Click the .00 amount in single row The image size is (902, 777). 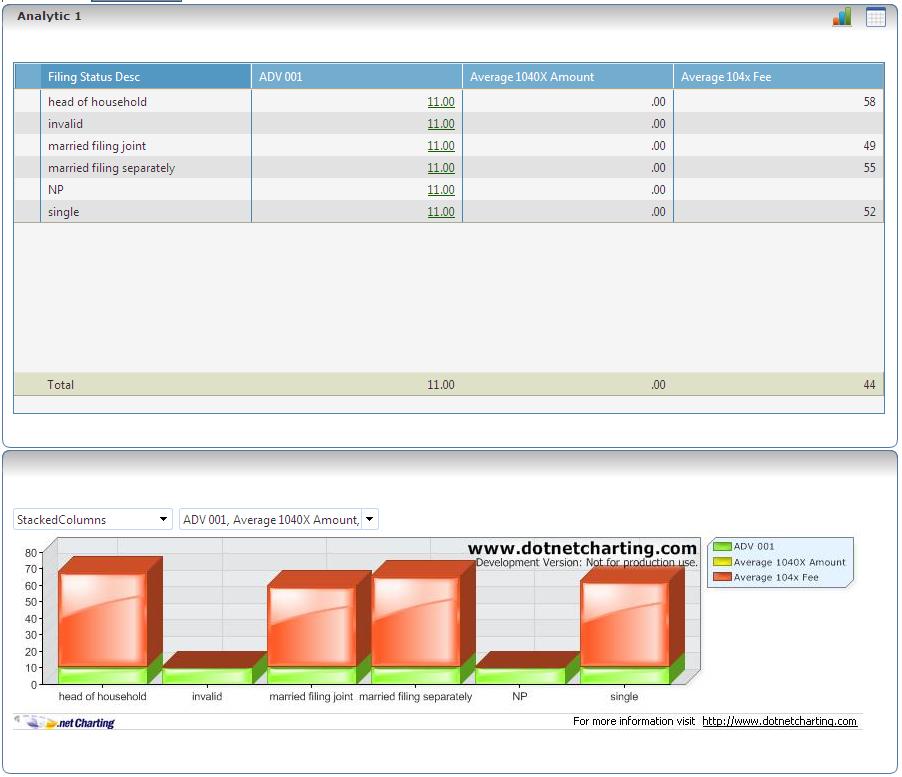[658, 212]
